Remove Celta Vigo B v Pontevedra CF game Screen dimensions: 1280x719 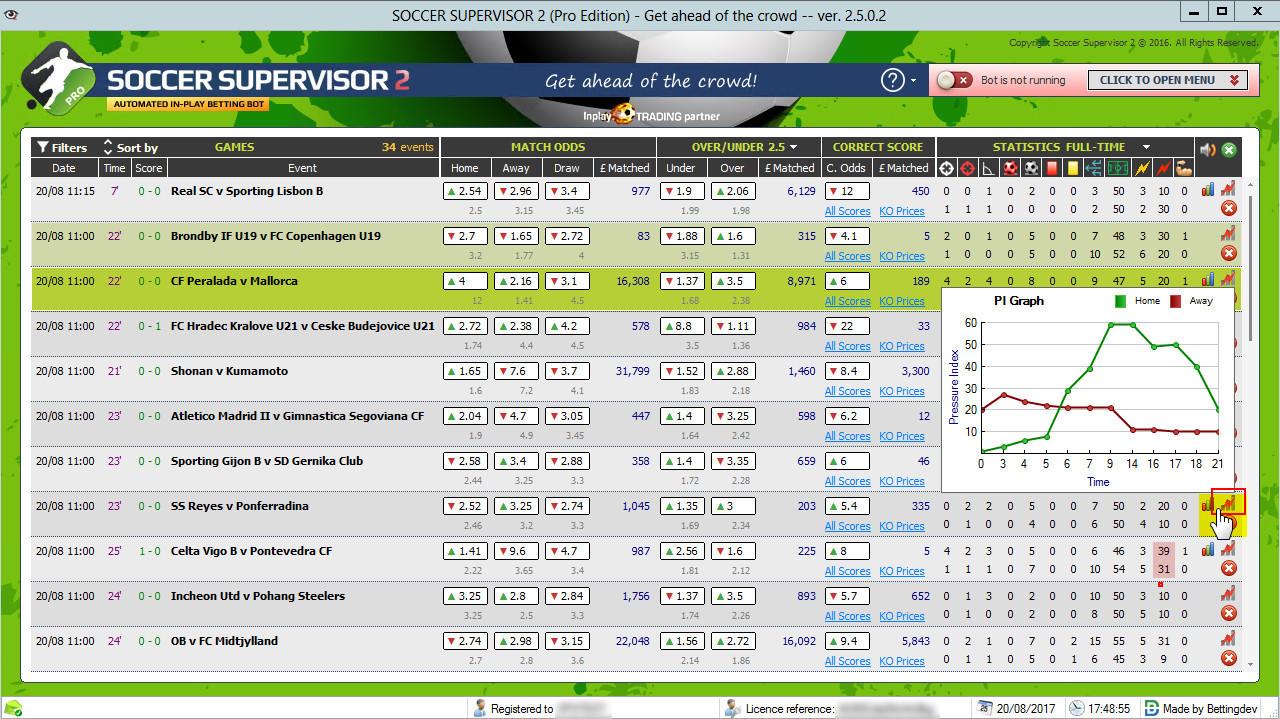pos(1229,568)
